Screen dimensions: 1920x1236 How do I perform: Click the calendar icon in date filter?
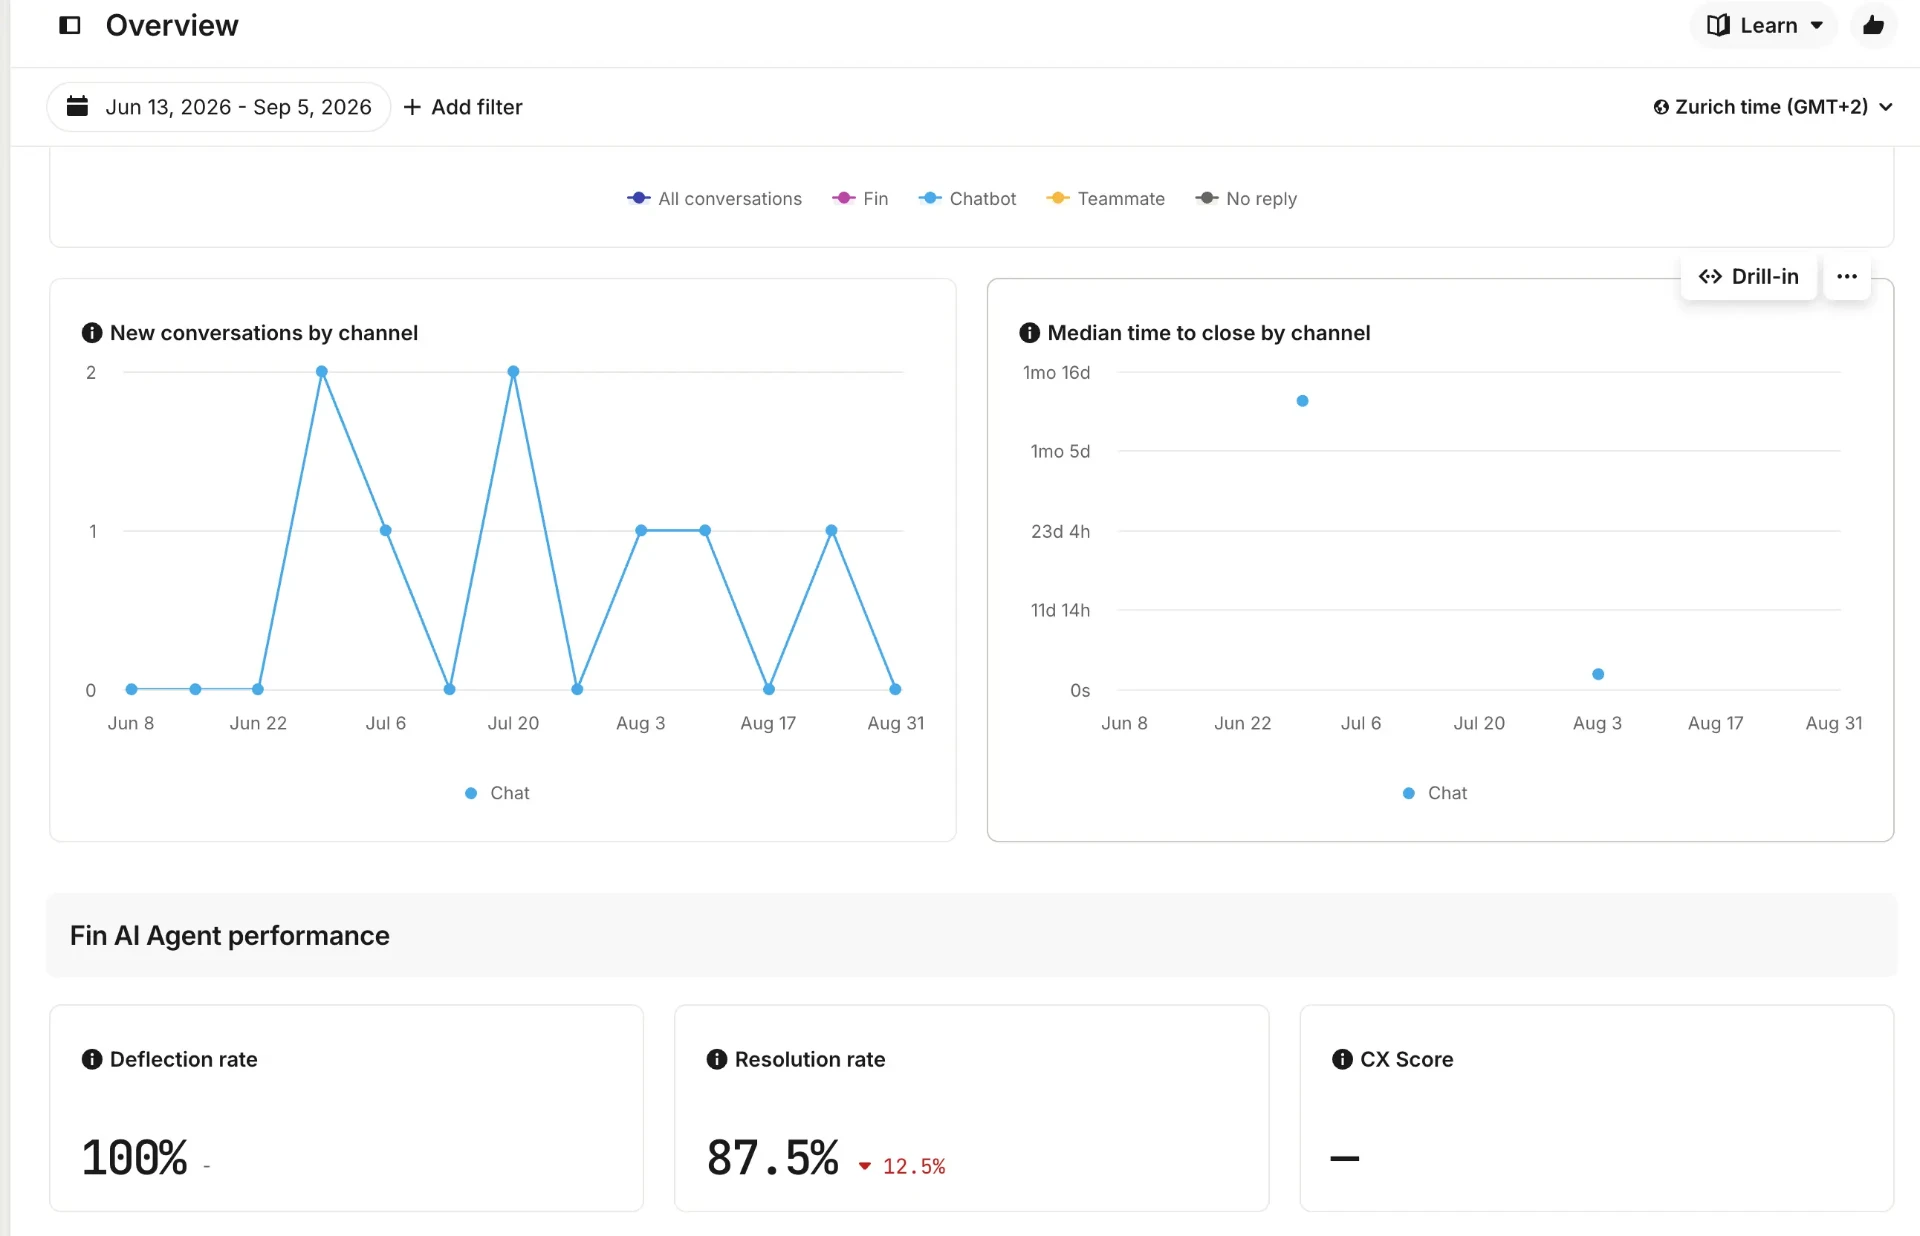point(77,106)
